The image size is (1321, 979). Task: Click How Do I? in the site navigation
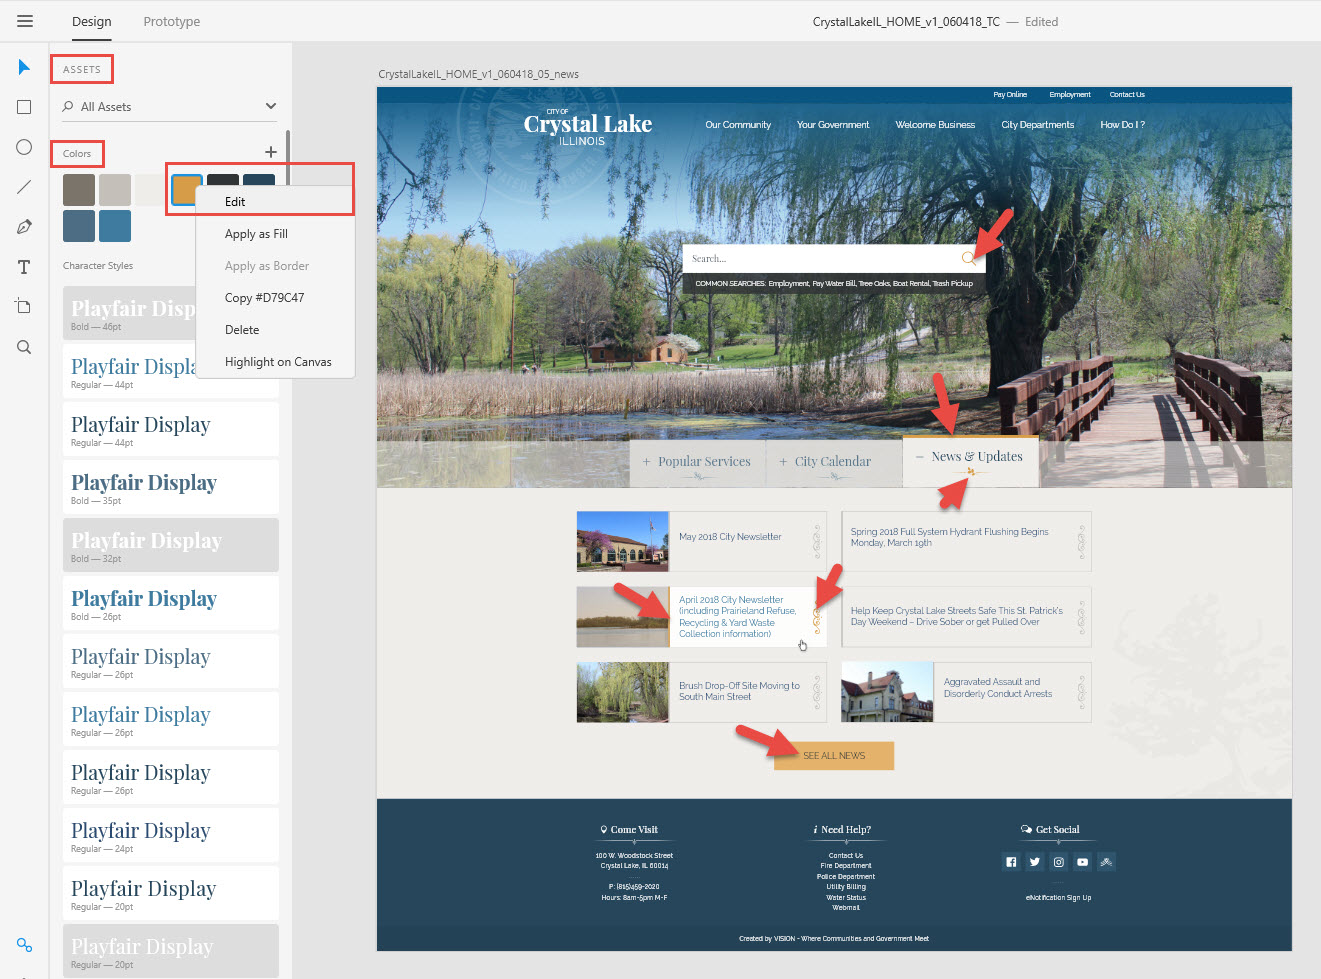[x=1122, y=125]
